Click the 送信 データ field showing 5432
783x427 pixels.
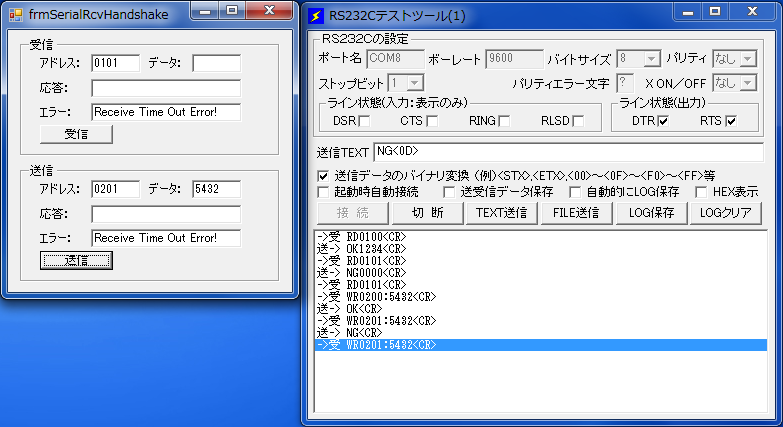pyautogui.click(x=217, y=189)
